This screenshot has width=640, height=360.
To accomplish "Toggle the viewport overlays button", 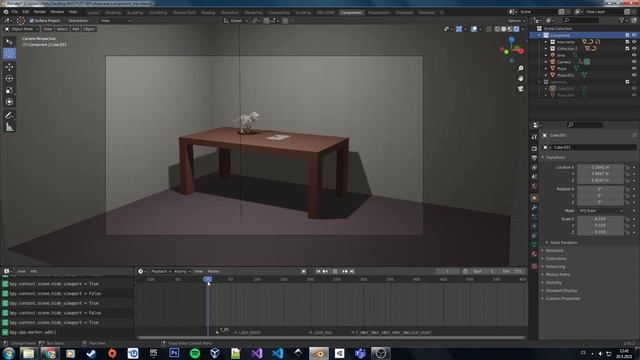I will click(x=474, y=29).
